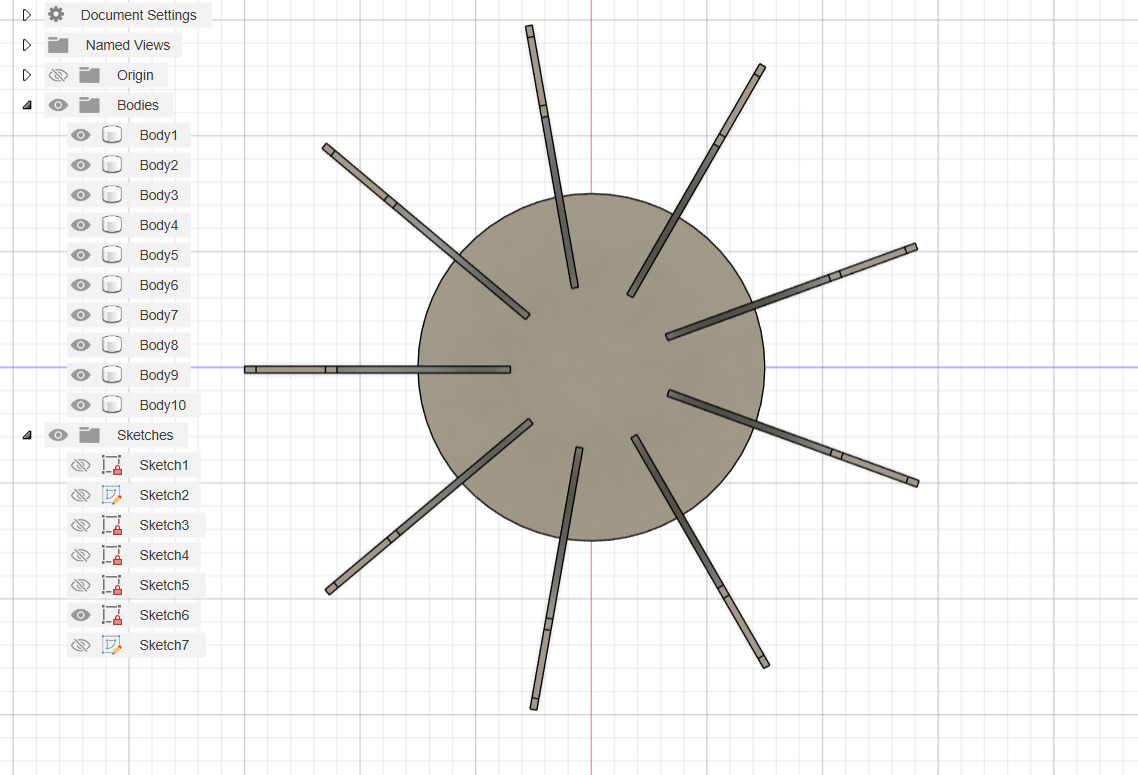This screenshot has width=1138, height=775.
Task: Show Sketch4 using its crossed-eye toggle
Action: coord(80,555)
